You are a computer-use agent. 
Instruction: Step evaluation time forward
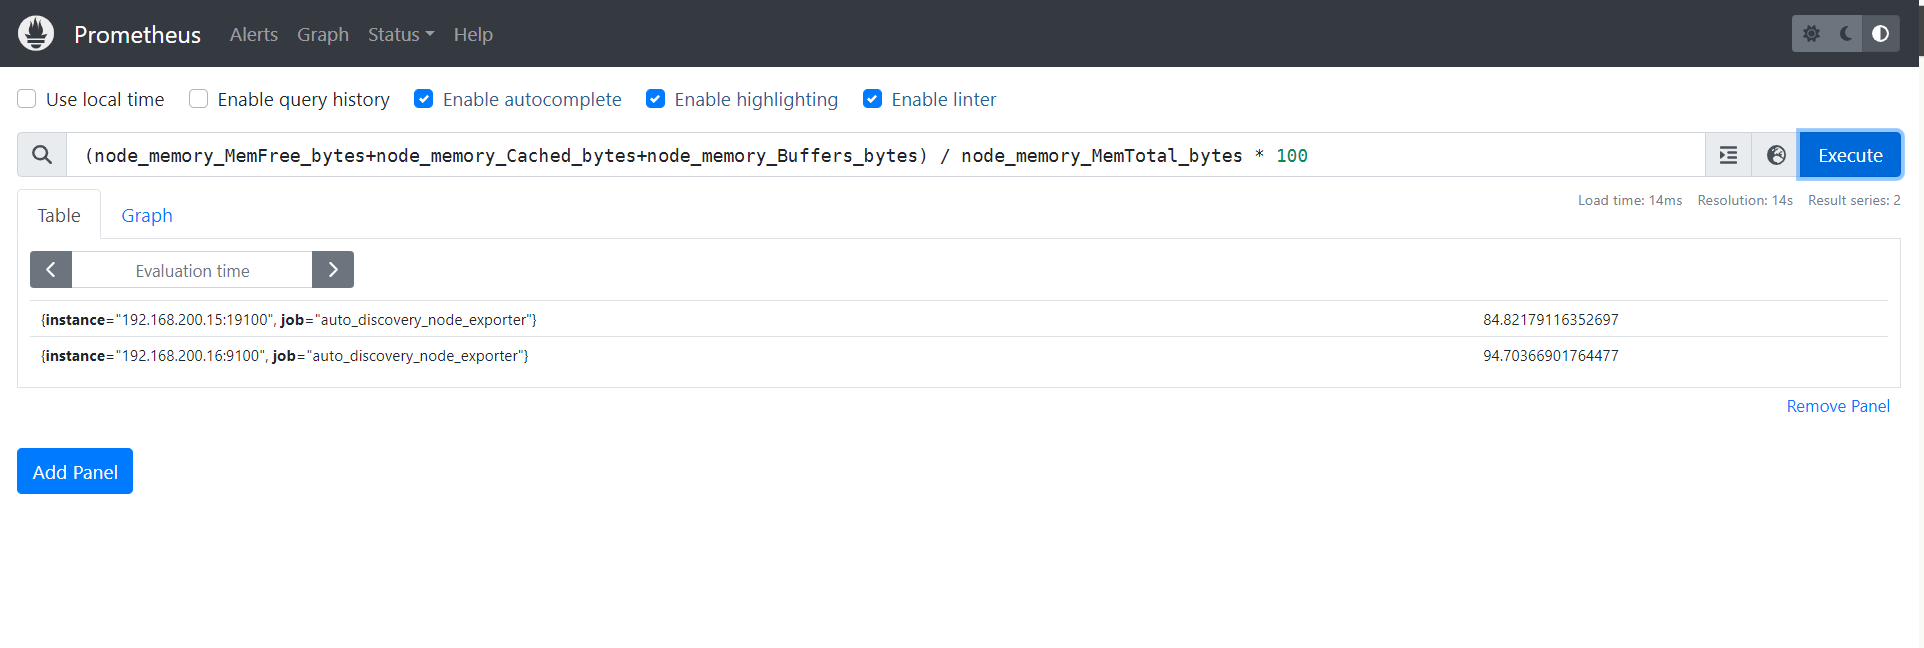333,270
